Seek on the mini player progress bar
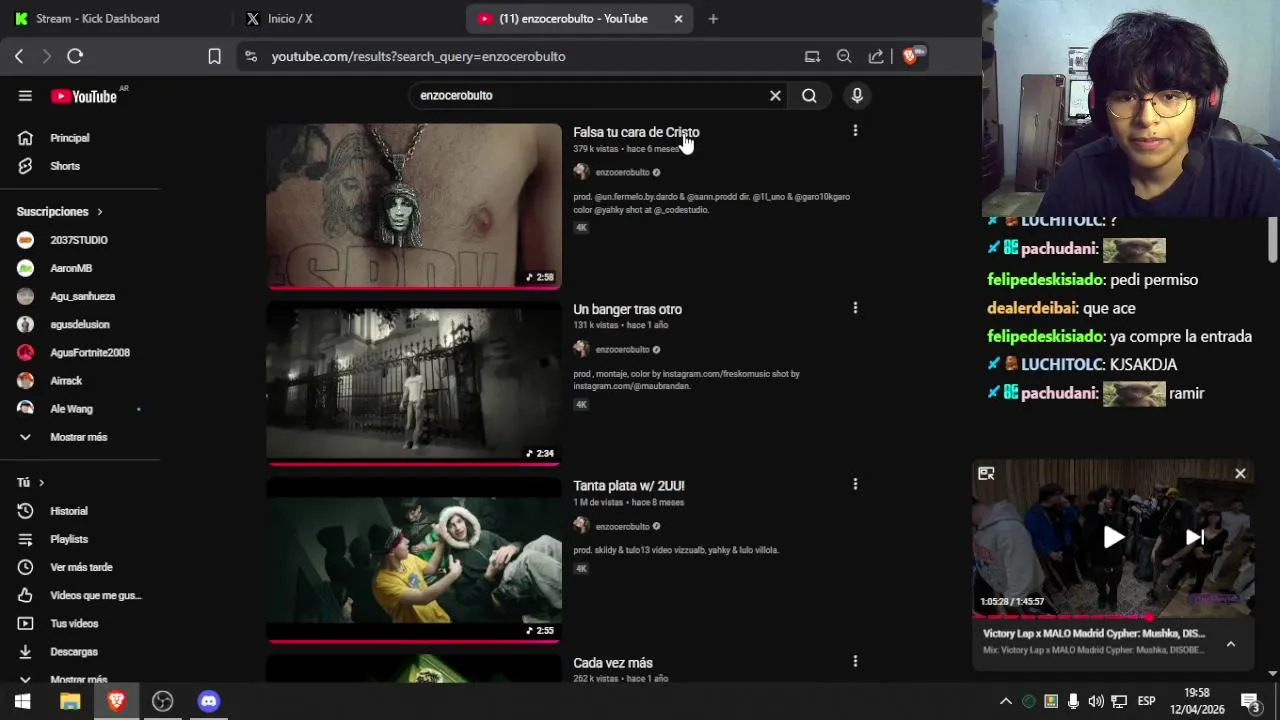Screen dimensions: 1280x720 [1113, 616]
